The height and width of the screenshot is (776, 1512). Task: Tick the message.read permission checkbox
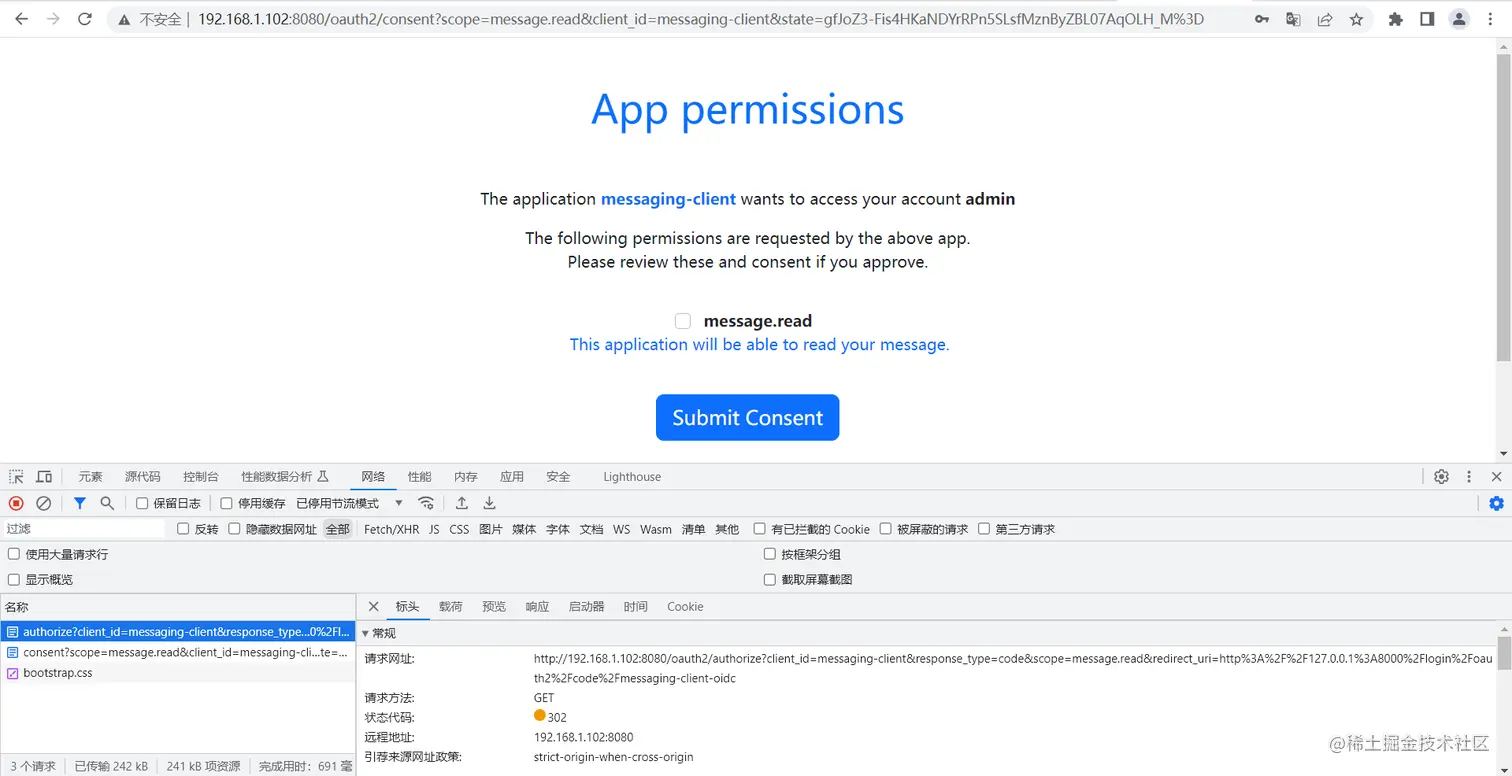point(683,321)
